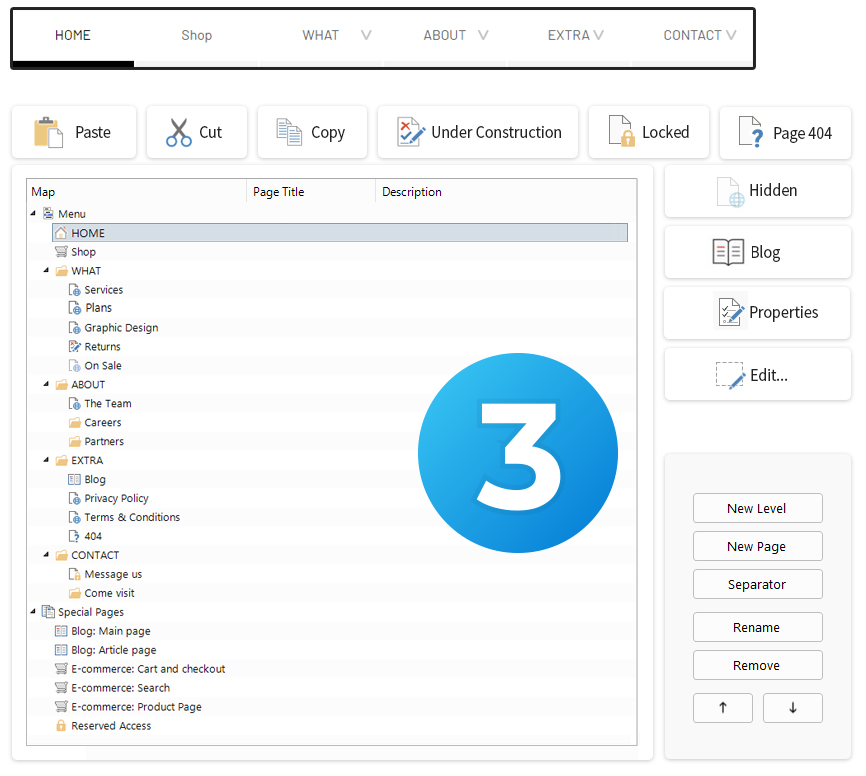Click the New Page button
Viewport: 866px width, 776px height.
pos(757,546)
